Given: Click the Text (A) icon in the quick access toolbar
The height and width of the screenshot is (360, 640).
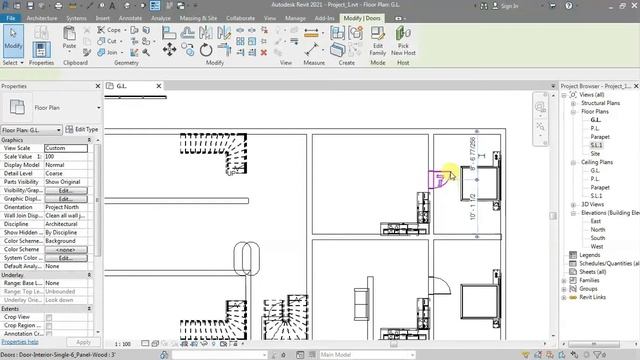Looking at the screenshot, I should 112,6.
